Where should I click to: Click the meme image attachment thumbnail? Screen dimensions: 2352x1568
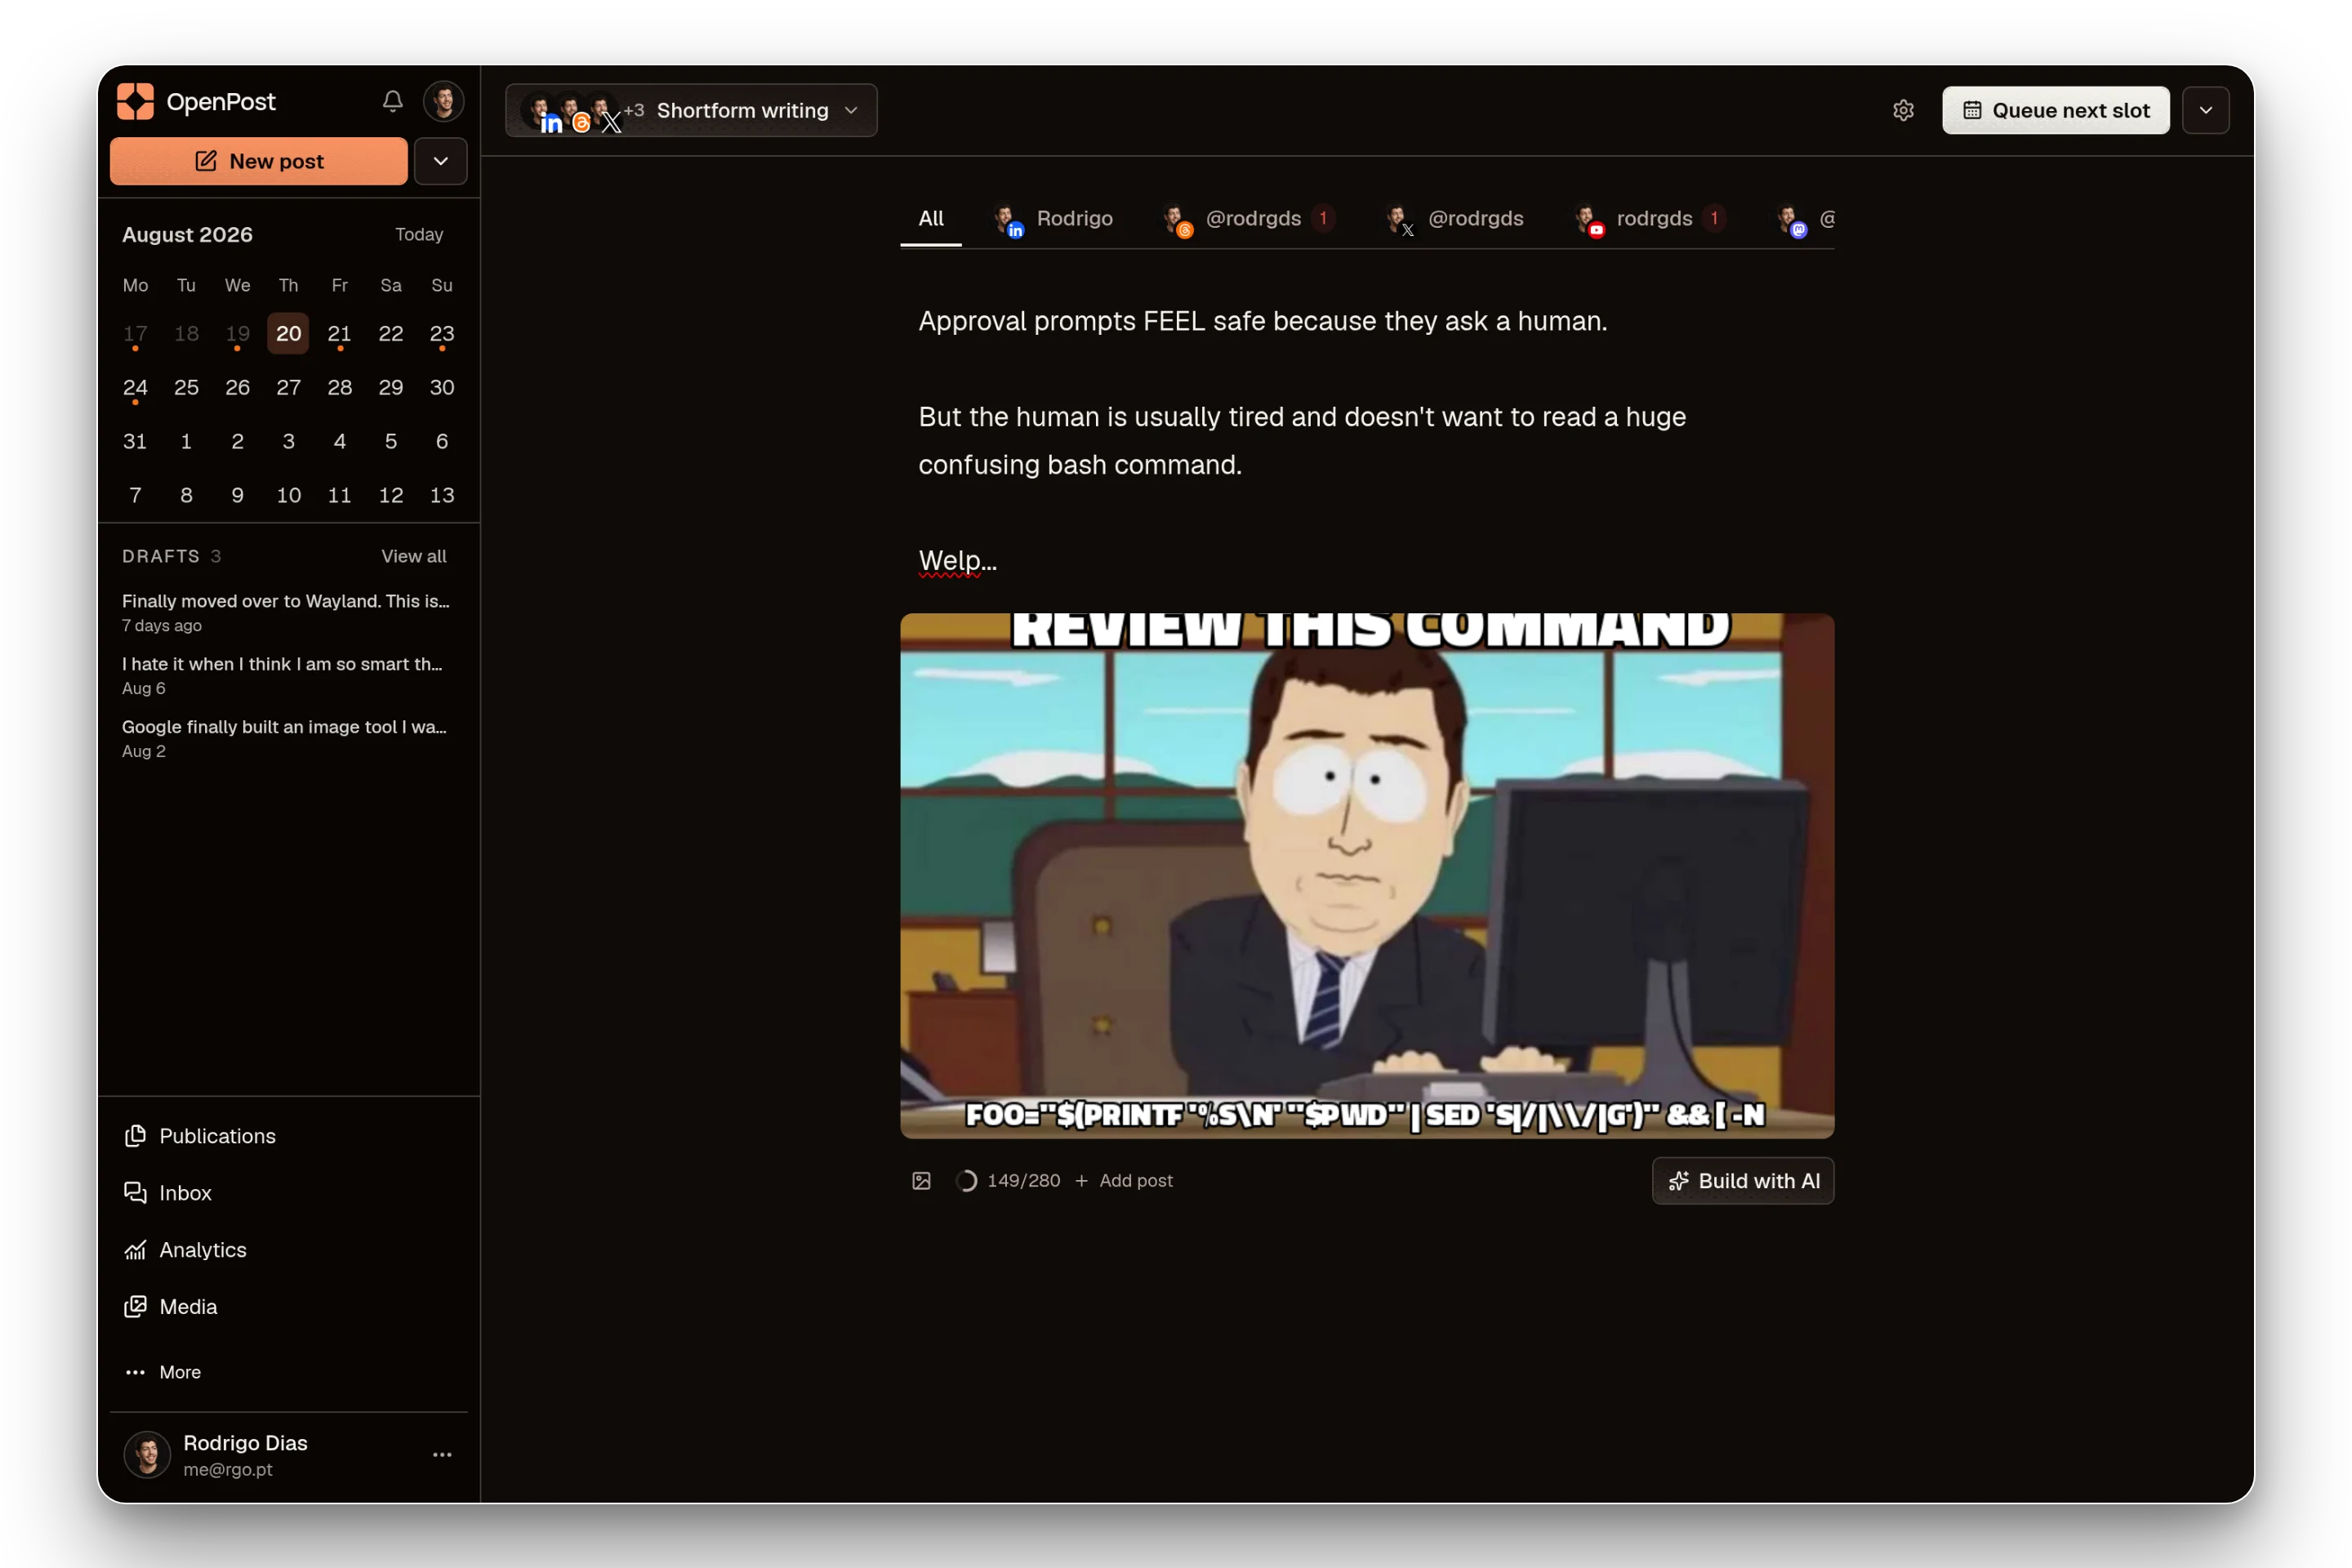coord(1367,876)
